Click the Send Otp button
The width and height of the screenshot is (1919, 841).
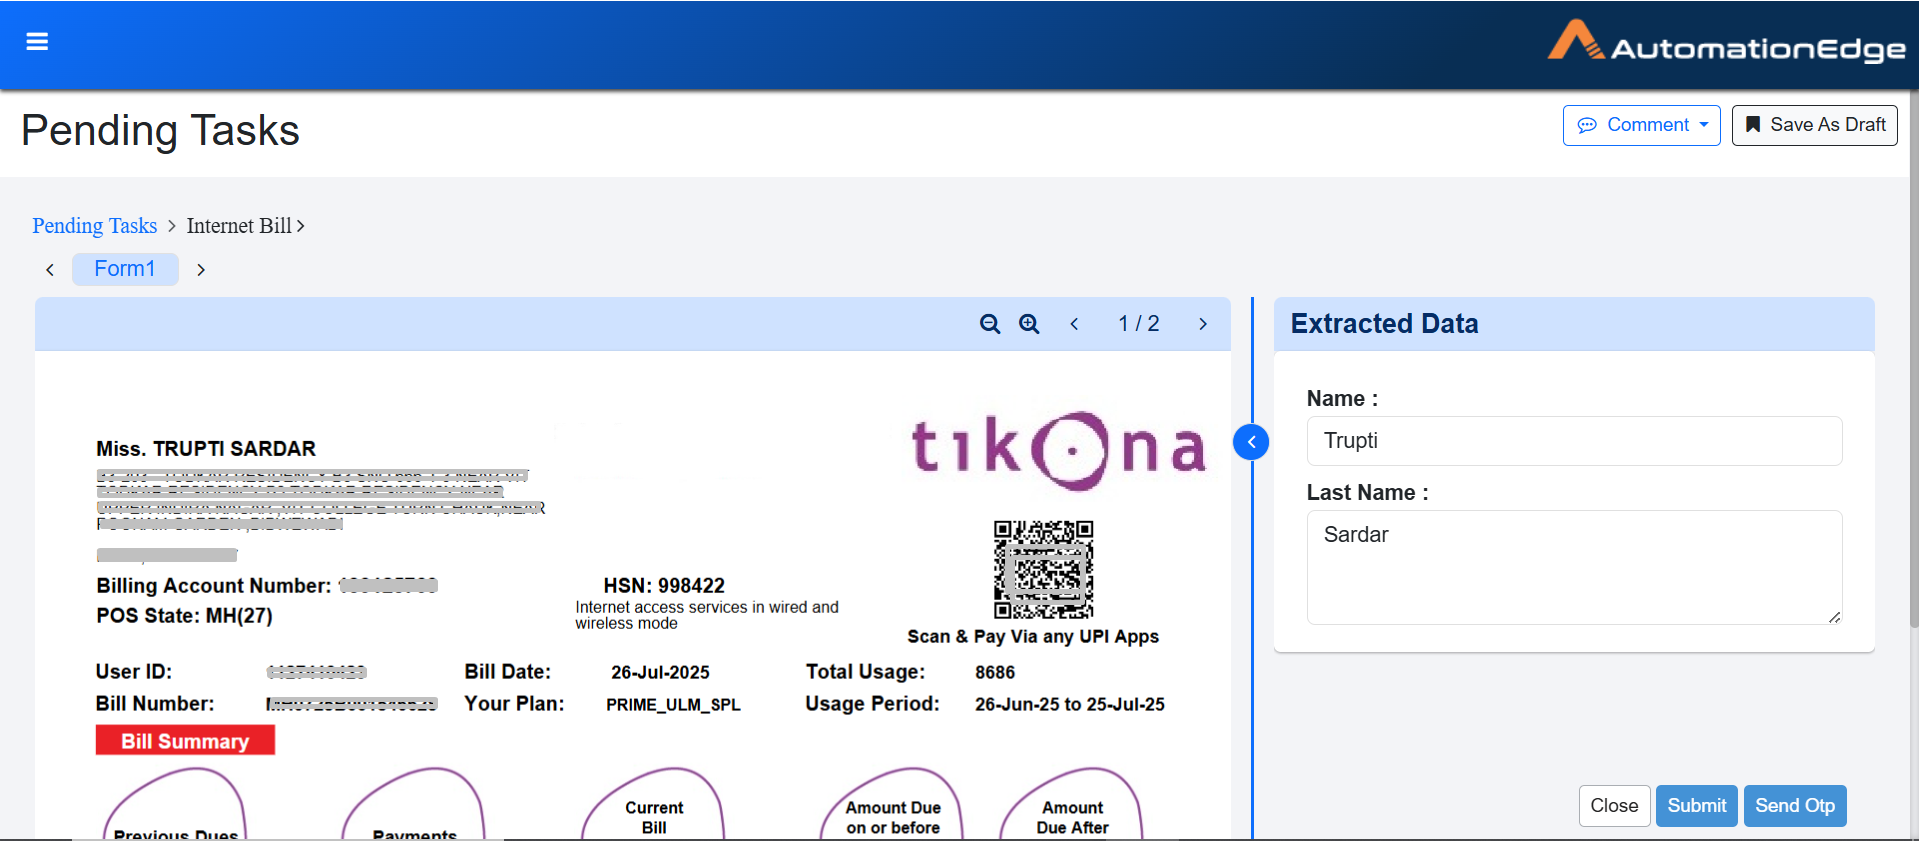[x=1795, y=806]
